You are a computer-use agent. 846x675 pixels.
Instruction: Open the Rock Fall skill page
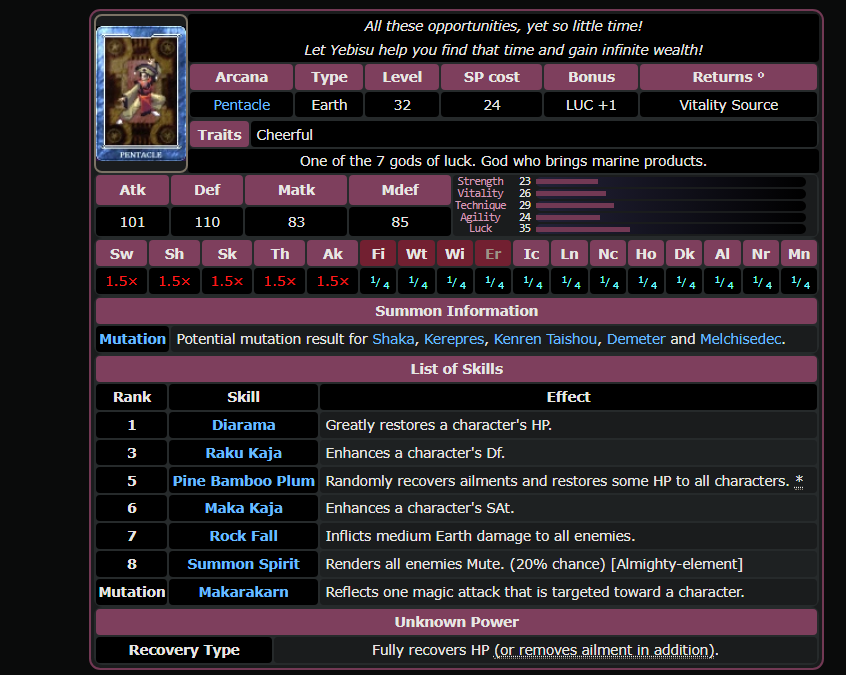(243, 536)
